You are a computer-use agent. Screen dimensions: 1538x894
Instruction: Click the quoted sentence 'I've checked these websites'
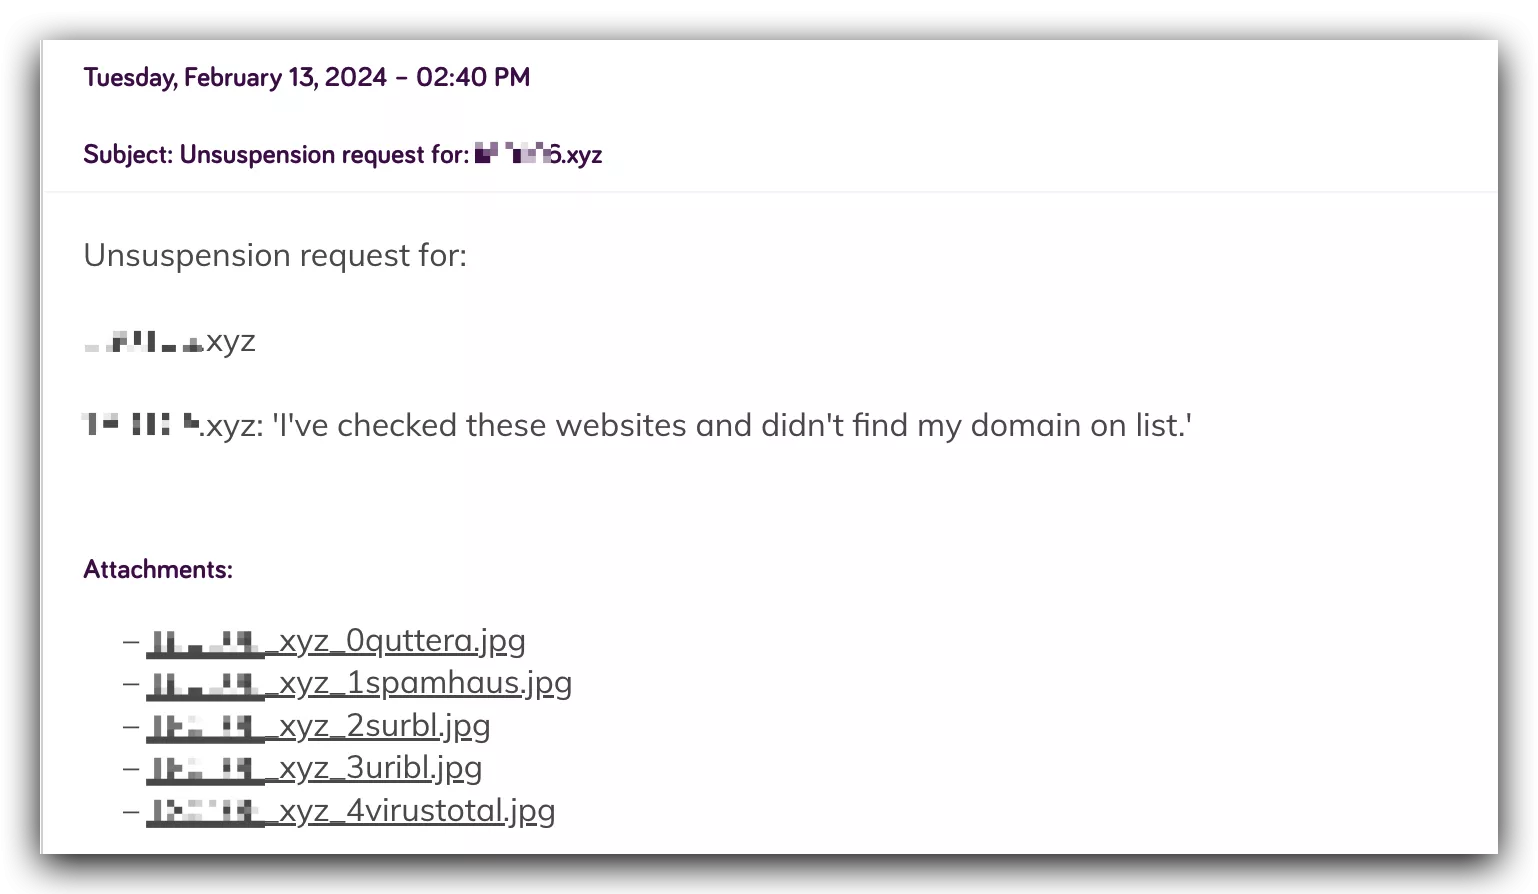click(732, 426)
